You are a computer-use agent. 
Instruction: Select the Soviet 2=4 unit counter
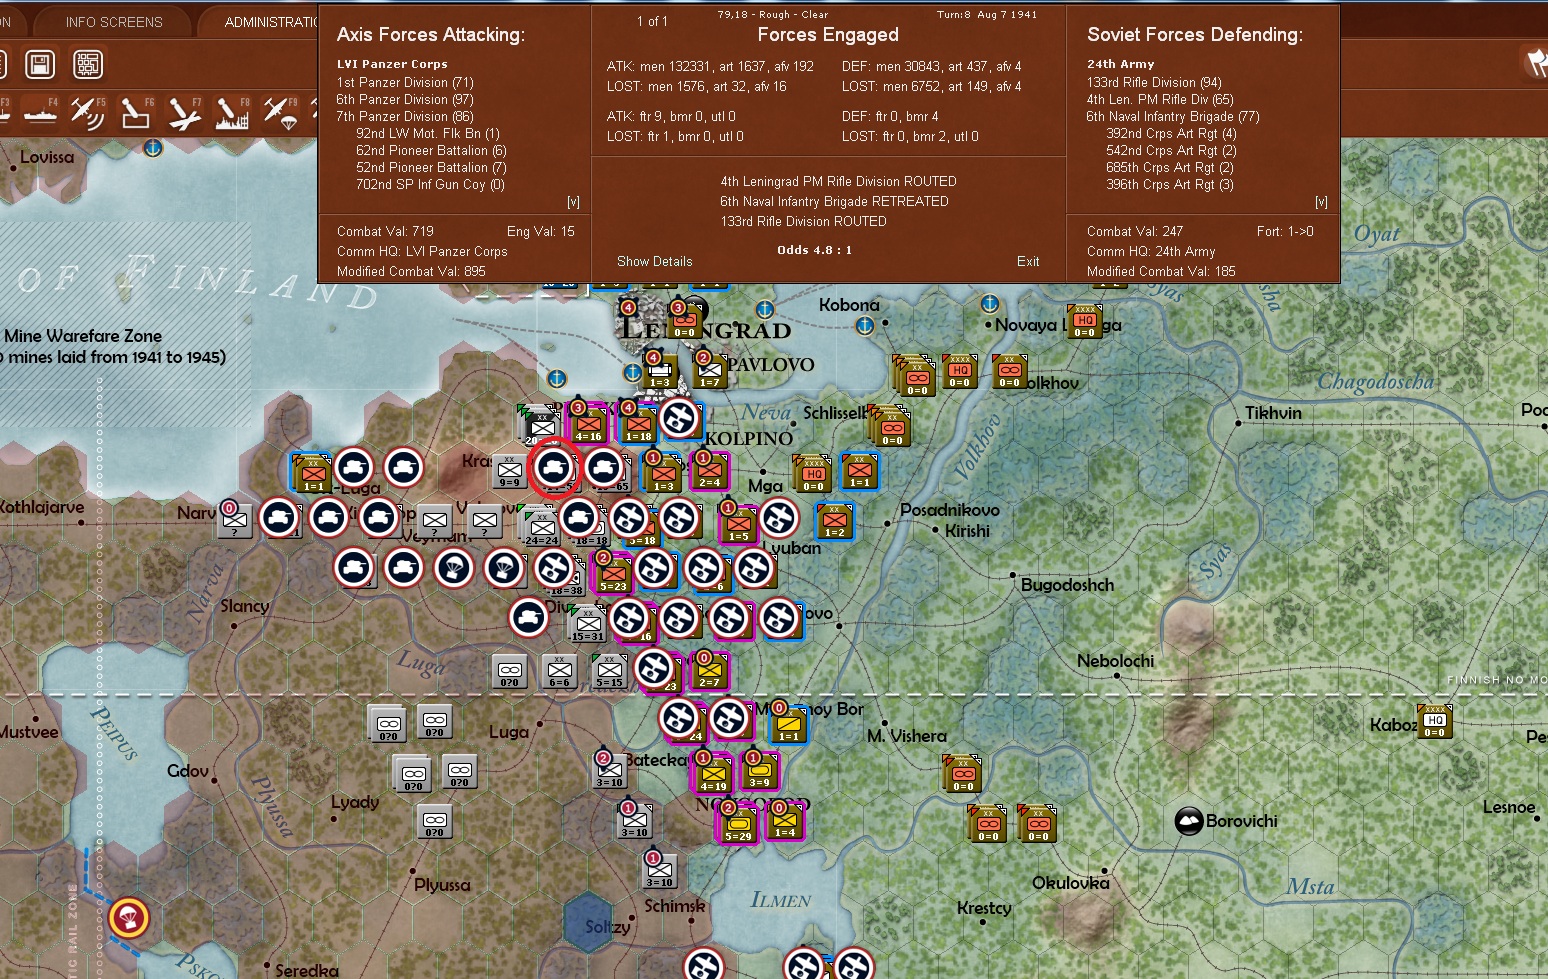[710, 472]
